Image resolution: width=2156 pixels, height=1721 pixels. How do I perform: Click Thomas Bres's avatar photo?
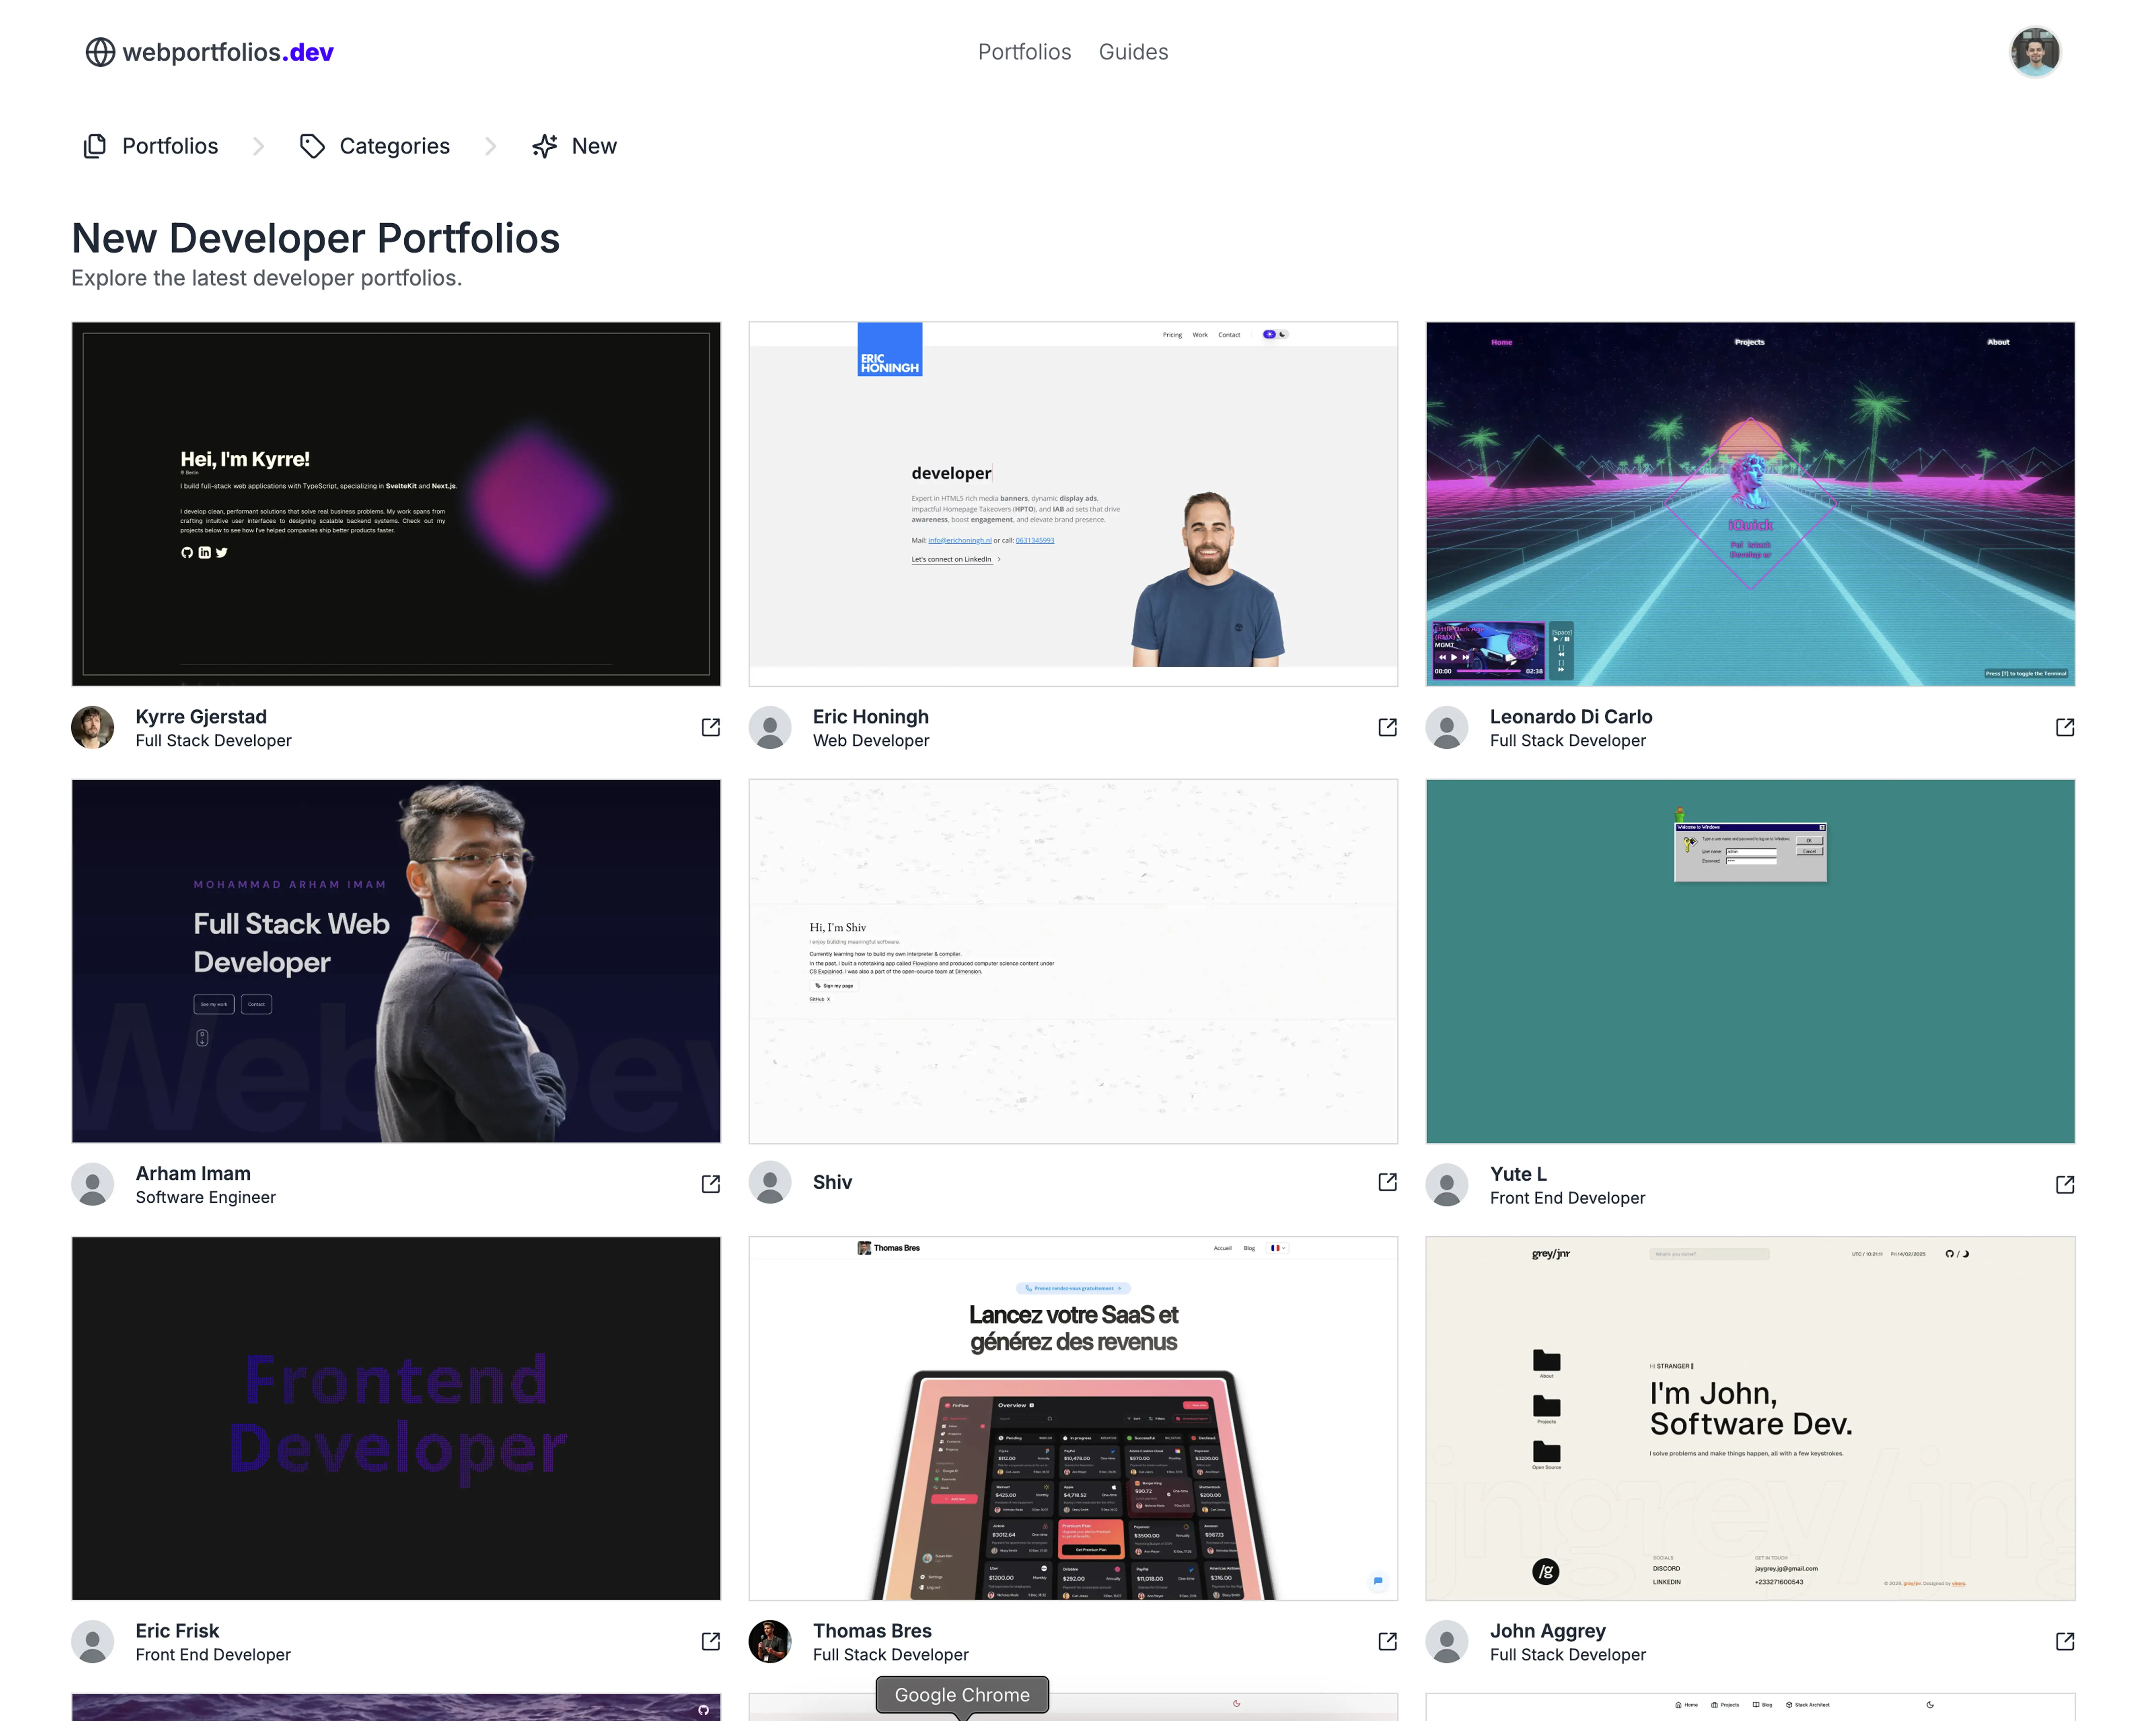pos(770,1642)
